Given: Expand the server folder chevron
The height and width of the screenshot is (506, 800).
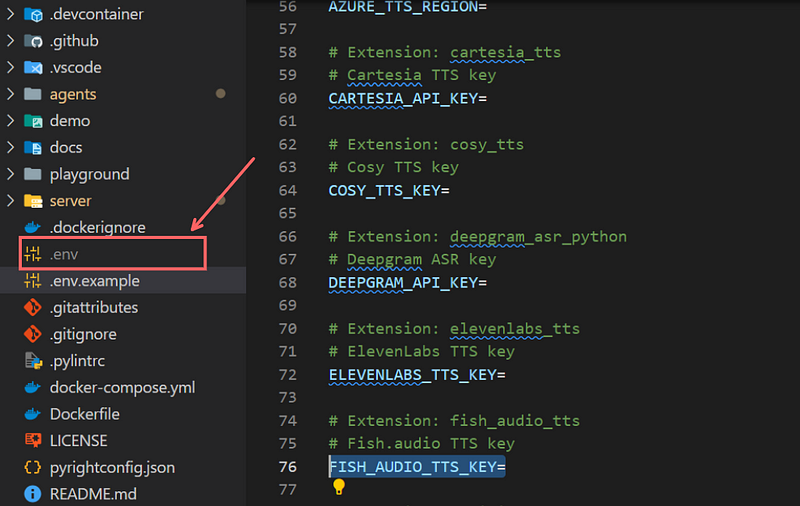Looking at the screenshot, I should point(10,200).
